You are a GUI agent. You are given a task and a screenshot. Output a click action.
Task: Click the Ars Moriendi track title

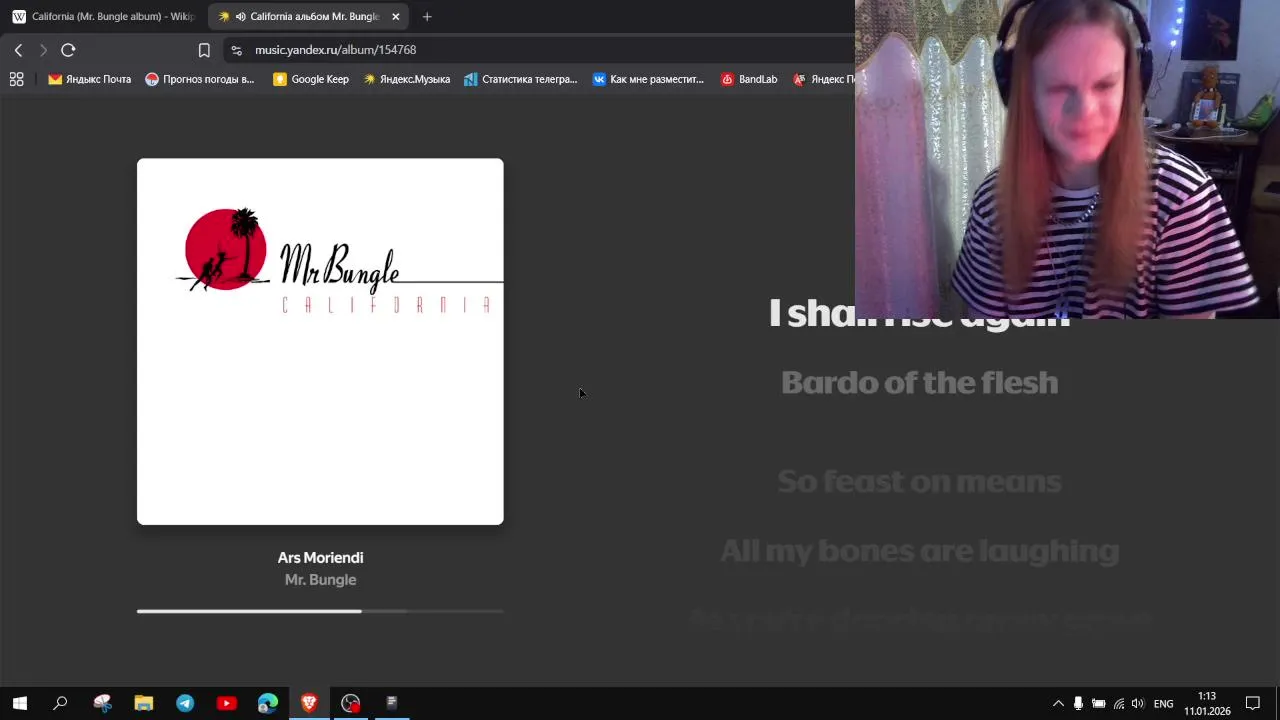(x=320, y=558)
